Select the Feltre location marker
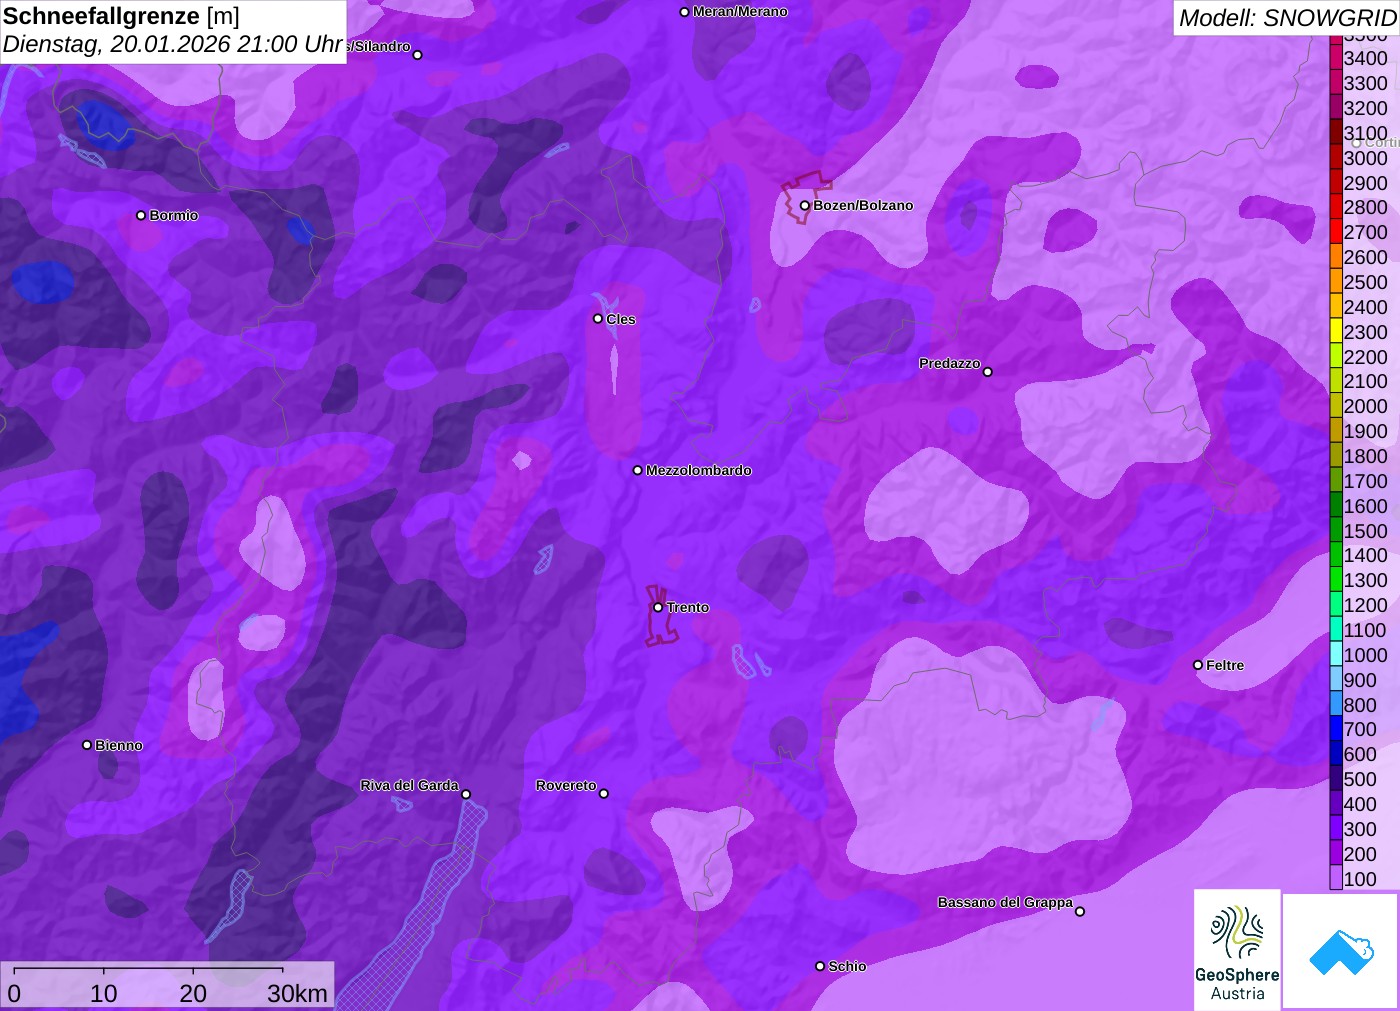Viewport: 1400px width, 1011px height. point(1198,665)
